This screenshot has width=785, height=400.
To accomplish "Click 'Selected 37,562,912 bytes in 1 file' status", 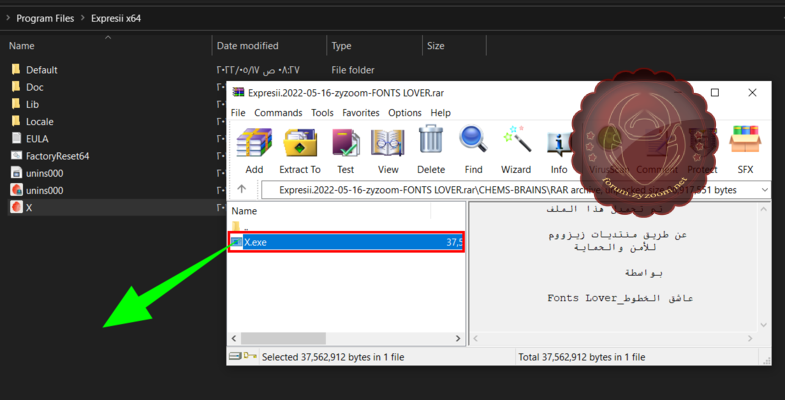I will 333,357.
